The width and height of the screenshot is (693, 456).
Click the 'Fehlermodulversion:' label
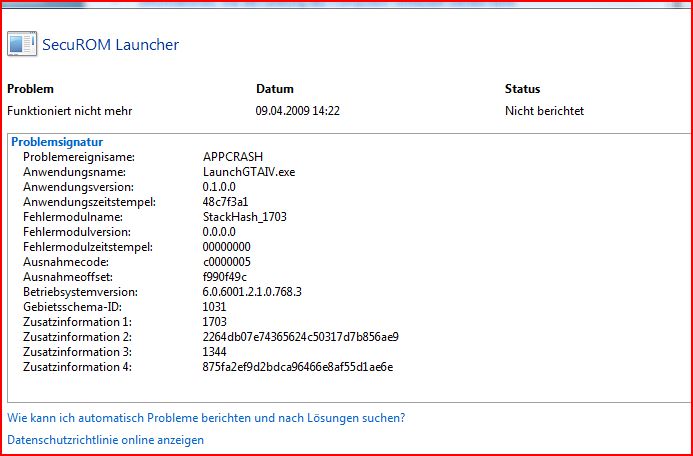[77, 232]
